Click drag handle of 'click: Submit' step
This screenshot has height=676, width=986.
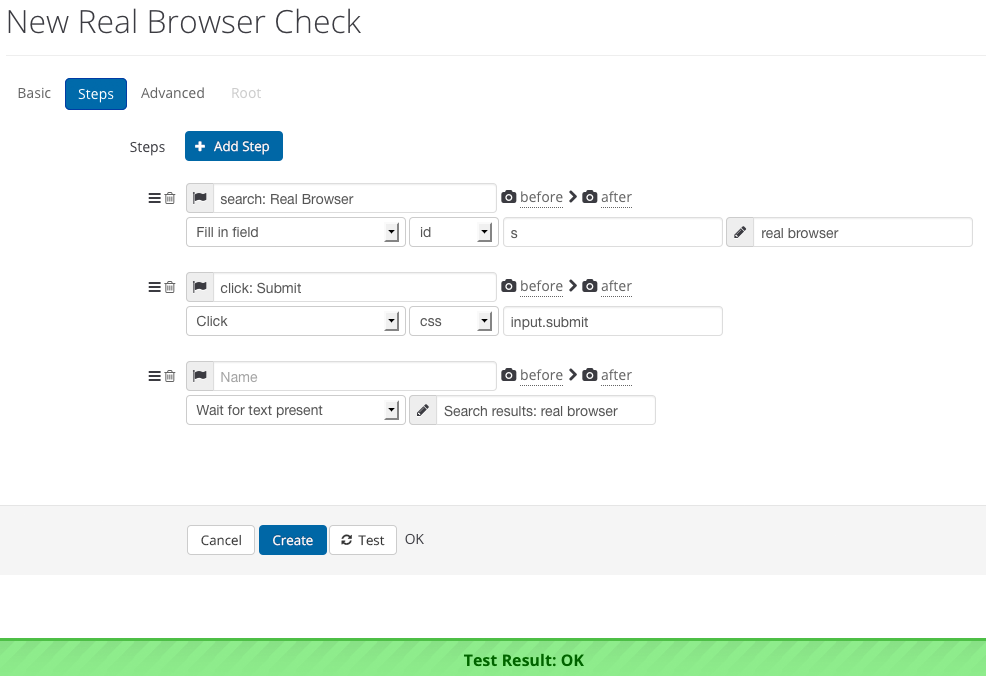[154, 287]
